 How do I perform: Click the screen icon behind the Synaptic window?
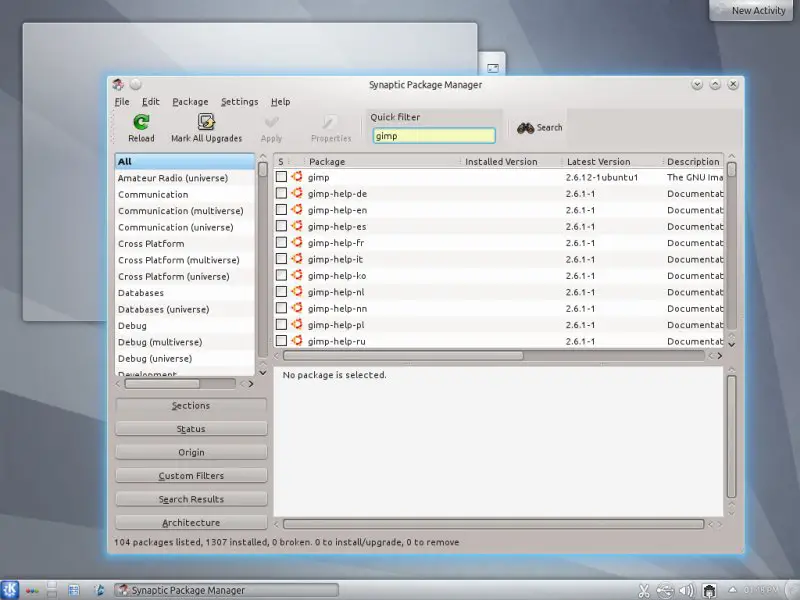493,68
